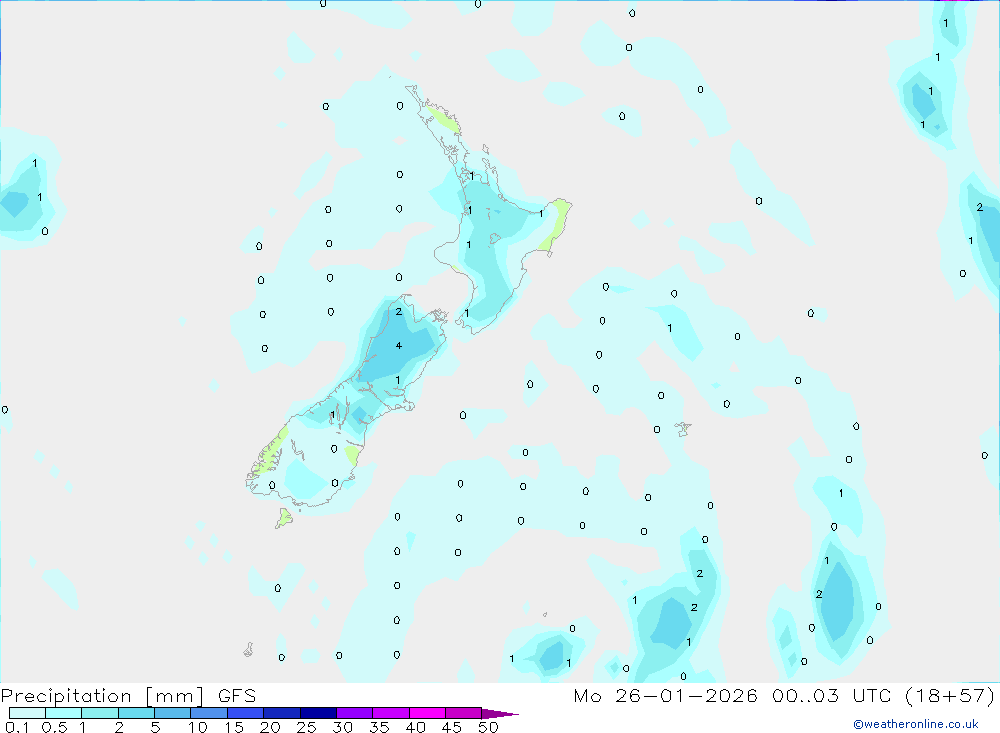Click the 35–40 mm violet swatch
This screenshot has width=1000, height=733.
(391, 713)
